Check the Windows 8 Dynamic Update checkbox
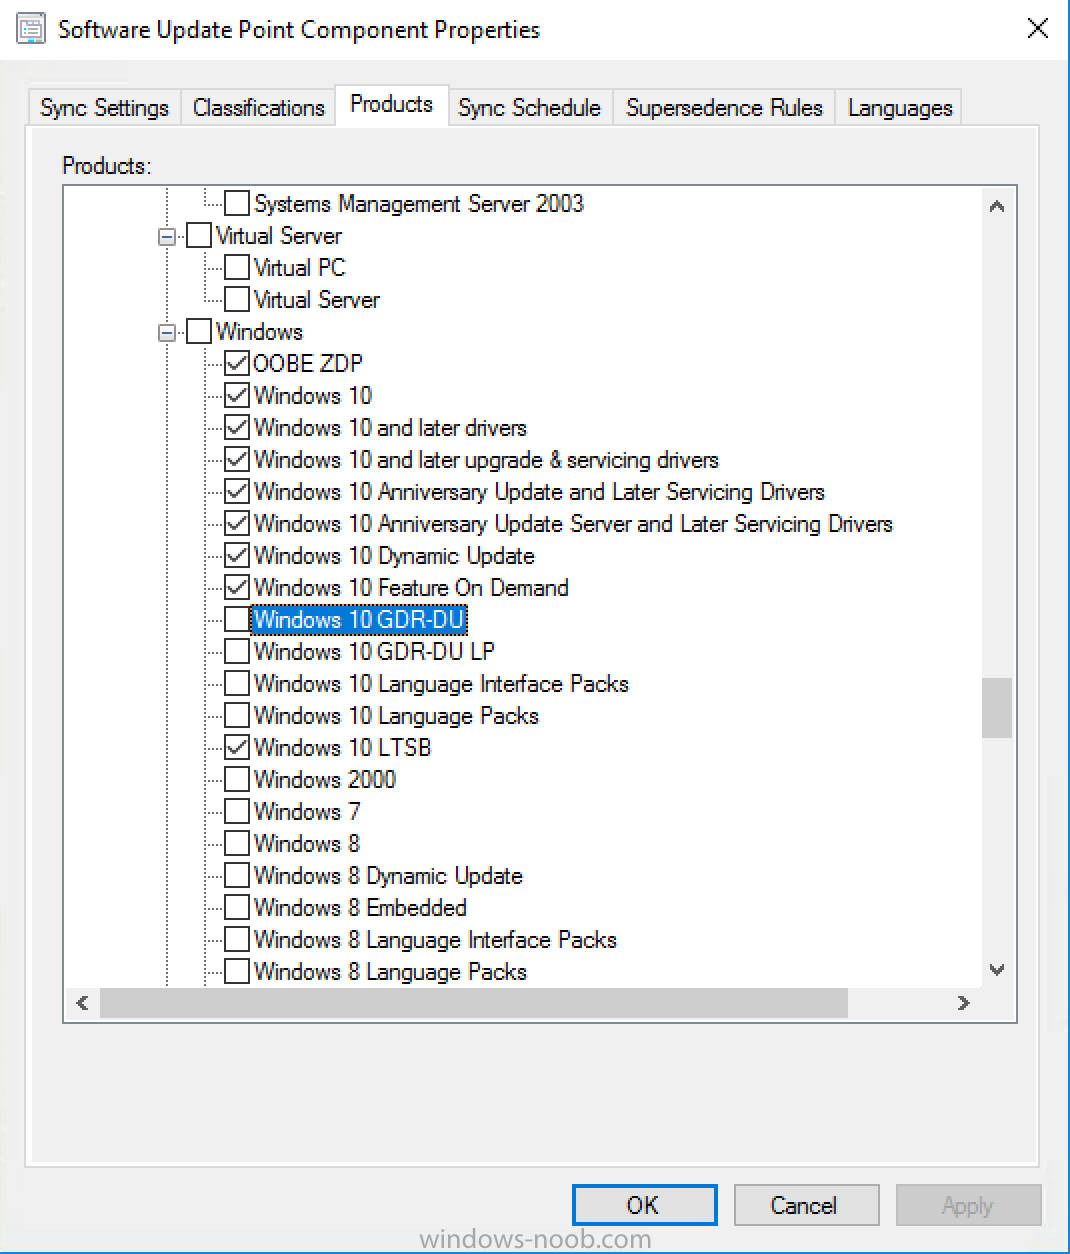Viewport: 1070px width, 1254px height. (237, 876)
